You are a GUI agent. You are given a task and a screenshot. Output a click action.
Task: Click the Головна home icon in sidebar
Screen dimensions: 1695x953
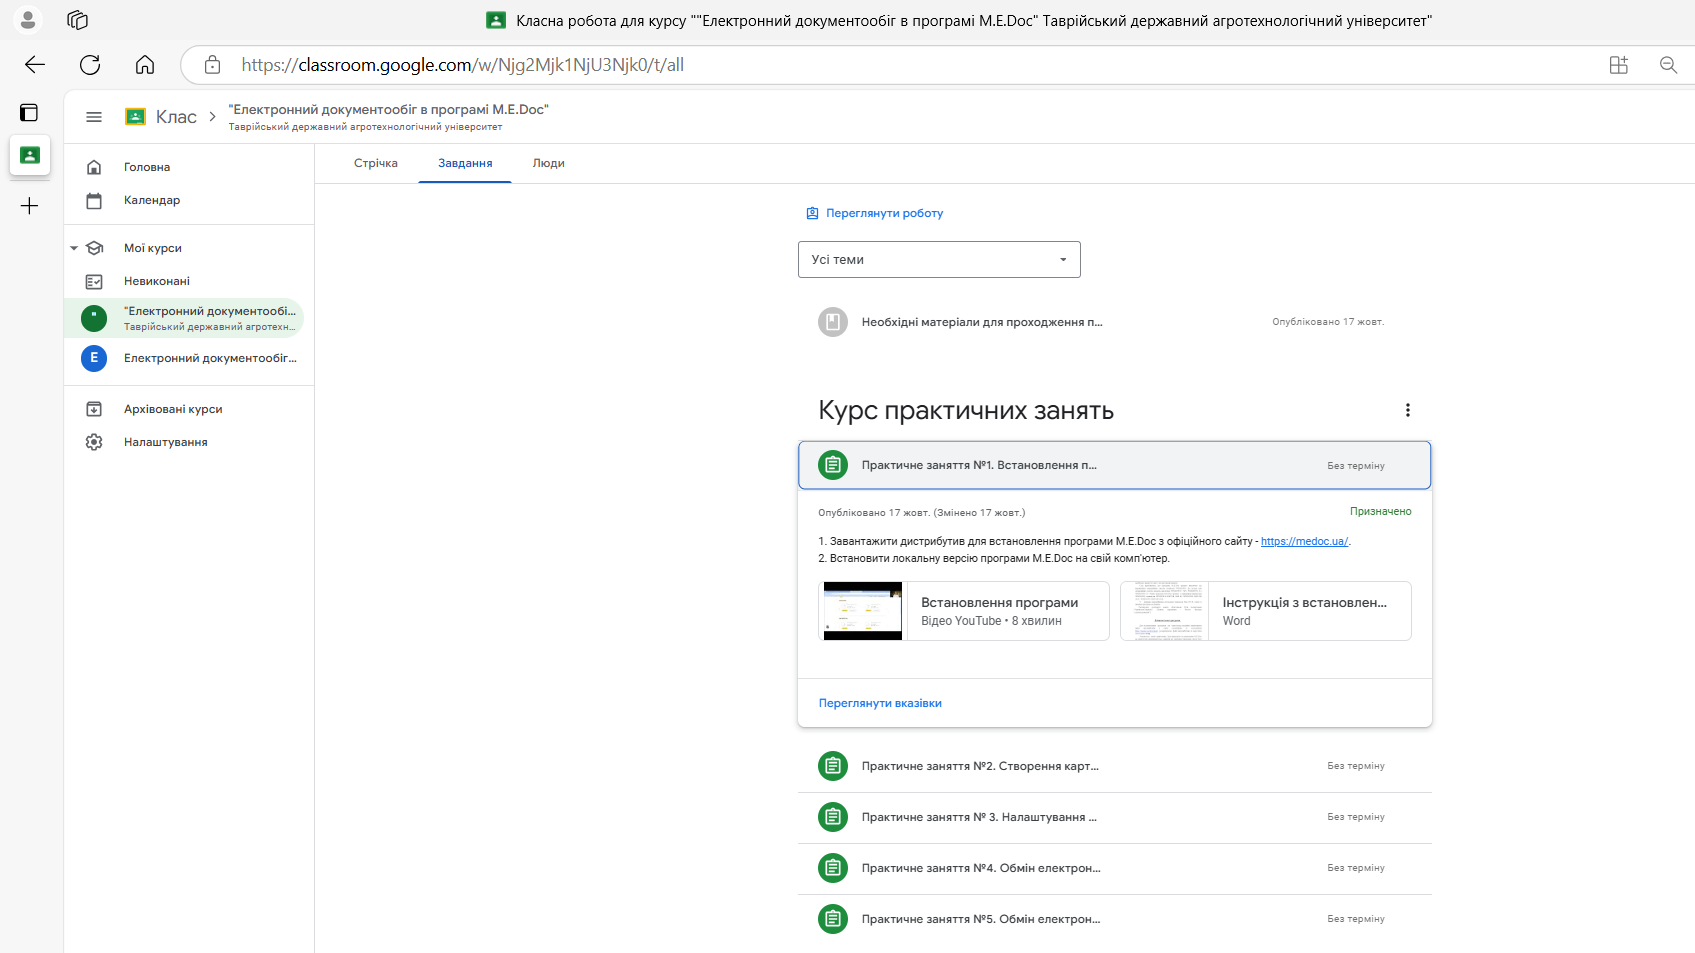94,167
